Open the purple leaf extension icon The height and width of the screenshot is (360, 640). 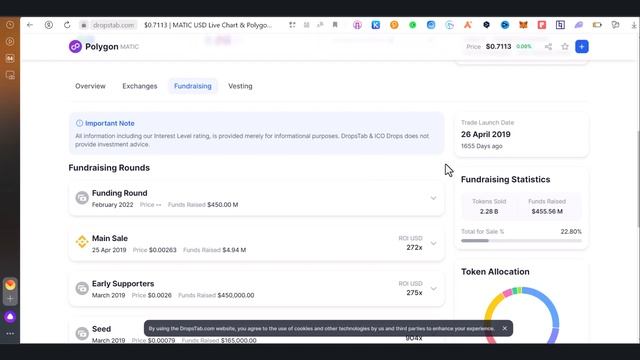578,25
